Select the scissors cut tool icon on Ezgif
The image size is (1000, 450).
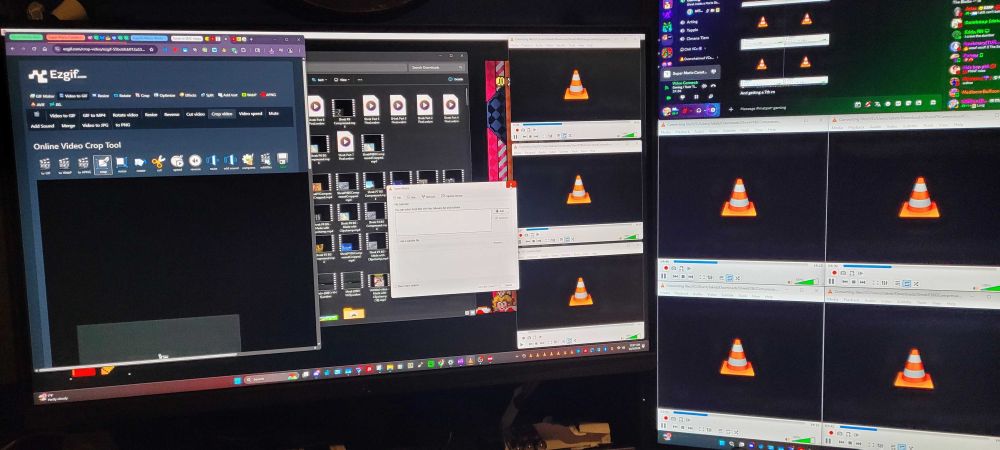click(158, 163)
